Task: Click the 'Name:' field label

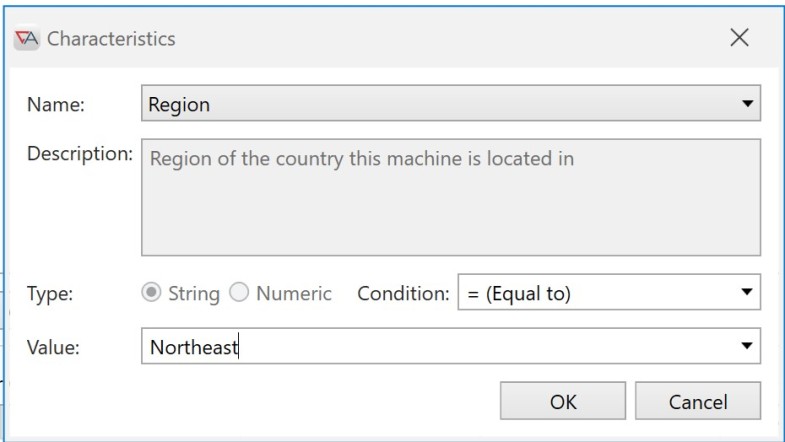Action: pyautogui.click(x=56, y=105)
